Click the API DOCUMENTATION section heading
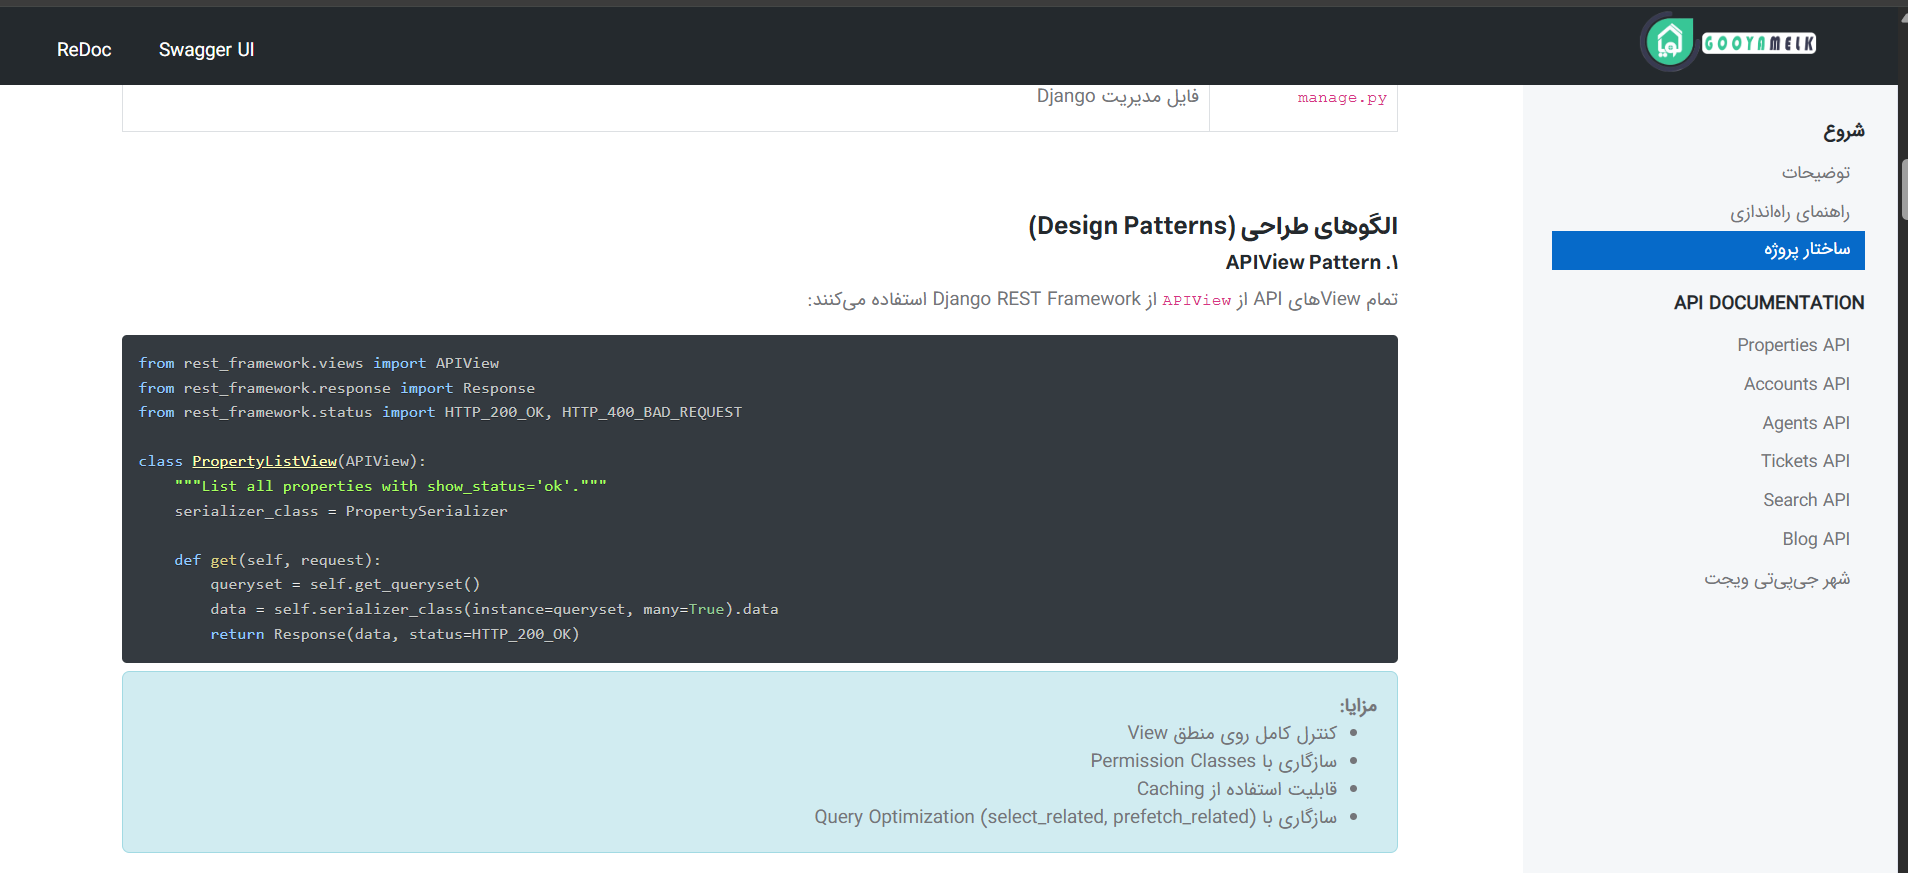Viewport: 1908px width, 873px height. coord(1769,303)
